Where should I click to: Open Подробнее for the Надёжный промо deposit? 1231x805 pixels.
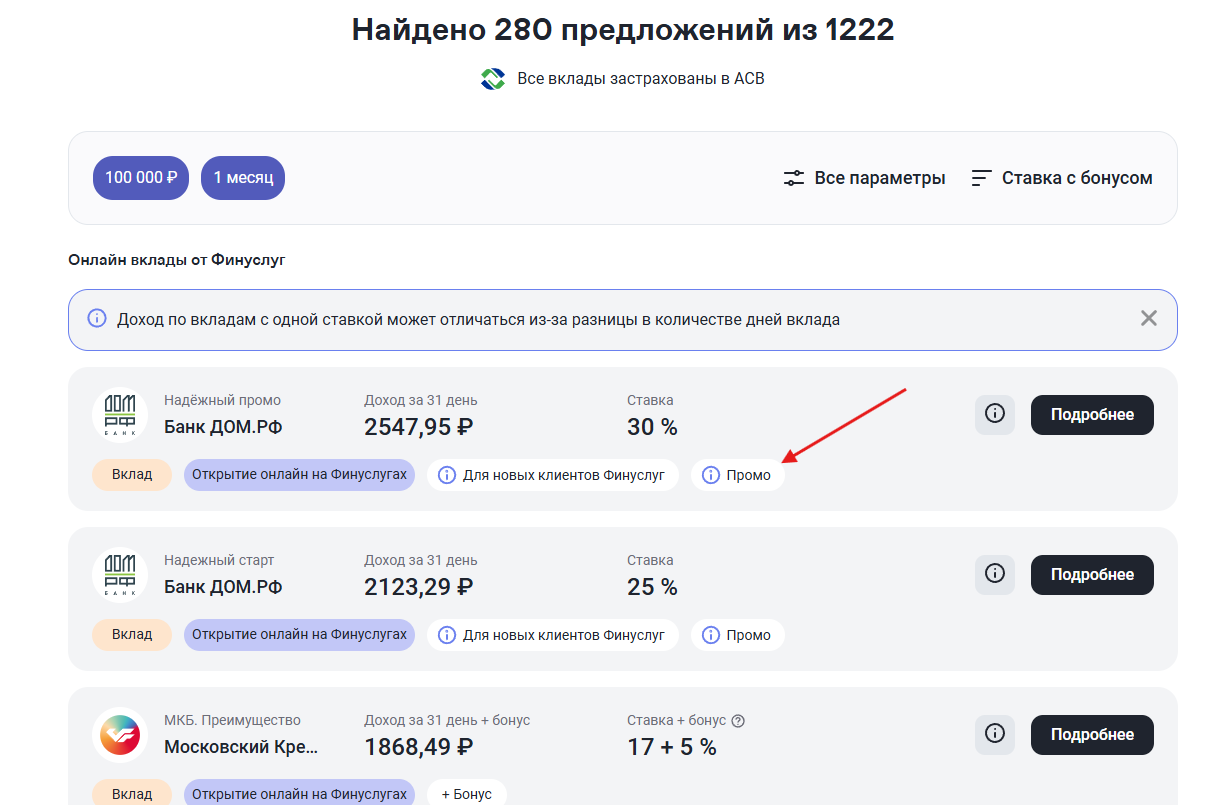click(x=1092, y=414)
